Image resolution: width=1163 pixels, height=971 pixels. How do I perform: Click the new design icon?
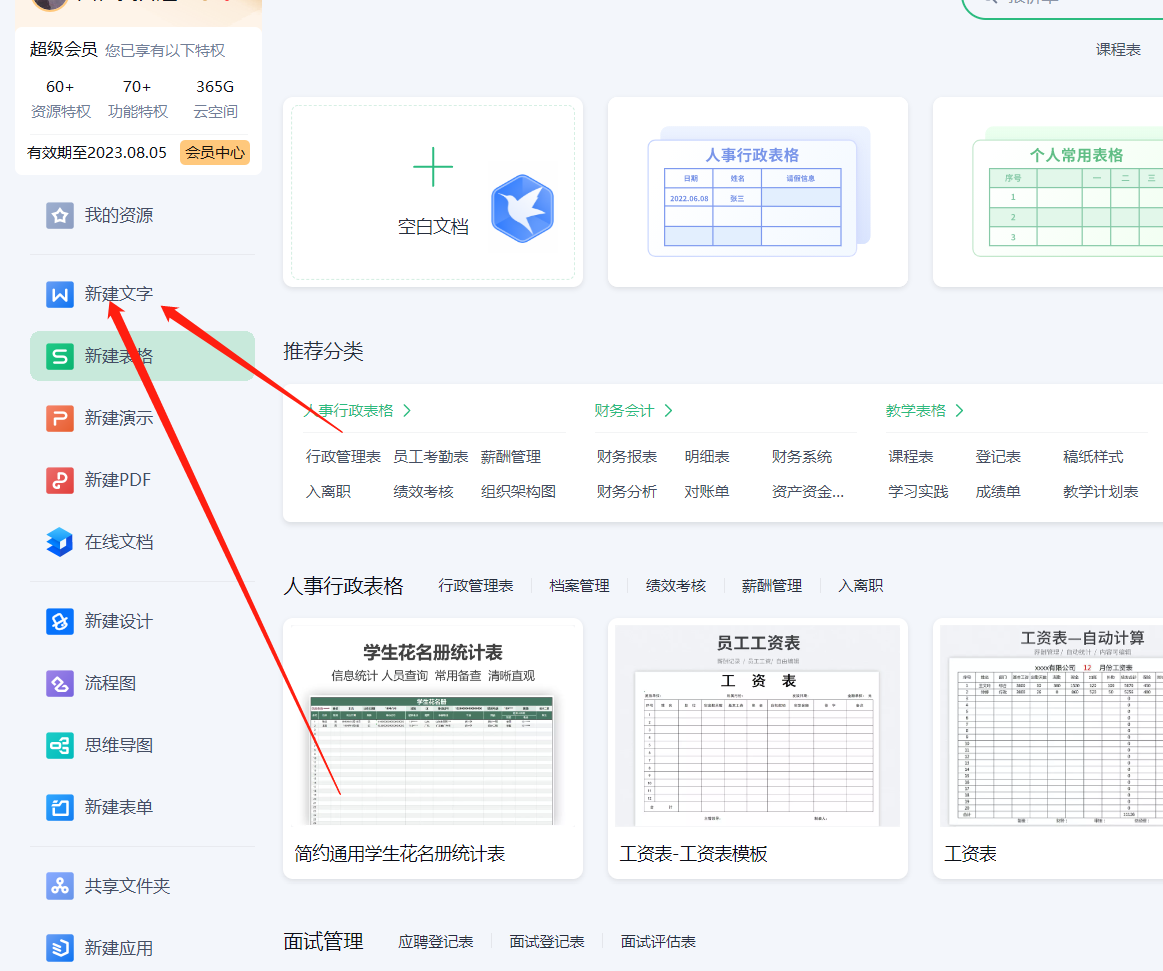pos(60,621)
